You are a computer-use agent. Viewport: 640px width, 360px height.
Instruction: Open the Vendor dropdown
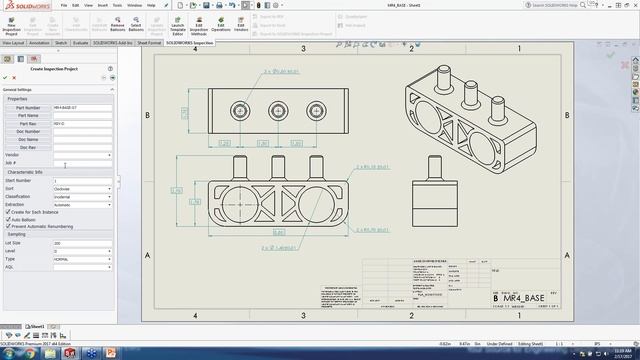pyautogui.click(x=82, y=155)
